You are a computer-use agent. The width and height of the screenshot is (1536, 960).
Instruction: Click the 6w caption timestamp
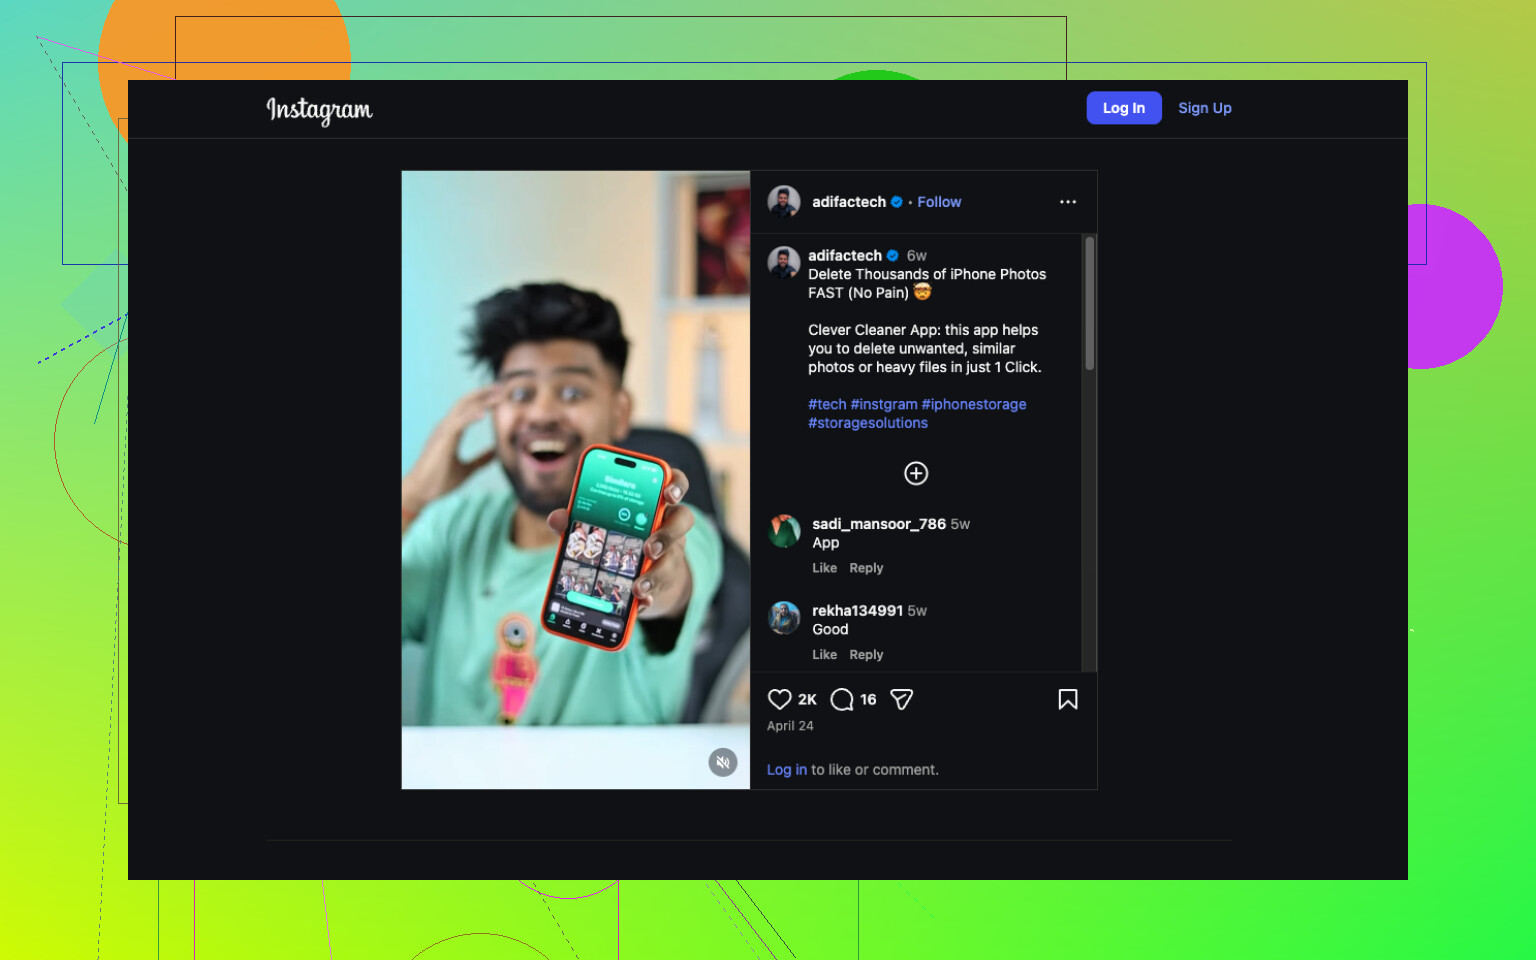pos(917,256)
